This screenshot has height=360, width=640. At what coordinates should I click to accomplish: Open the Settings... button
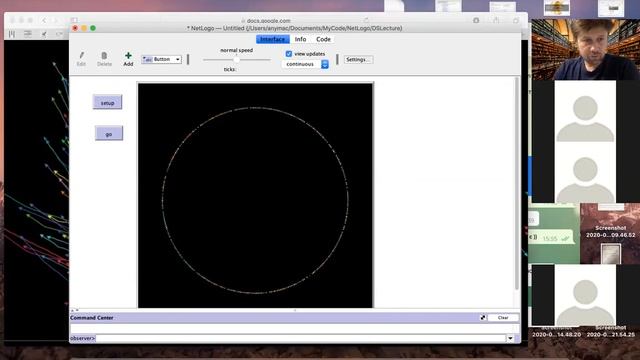[x=358, y=60]
